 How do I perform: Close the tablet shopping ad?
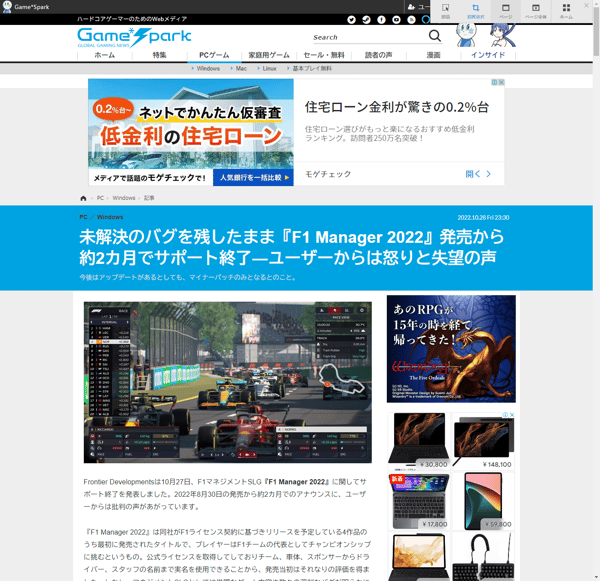point(512,415)
